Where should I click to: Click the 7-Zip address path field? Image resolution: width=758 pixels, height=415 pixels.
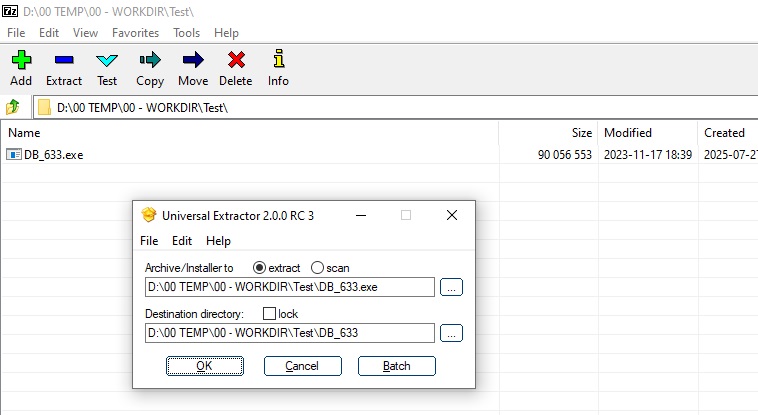(x=395, y=107)
